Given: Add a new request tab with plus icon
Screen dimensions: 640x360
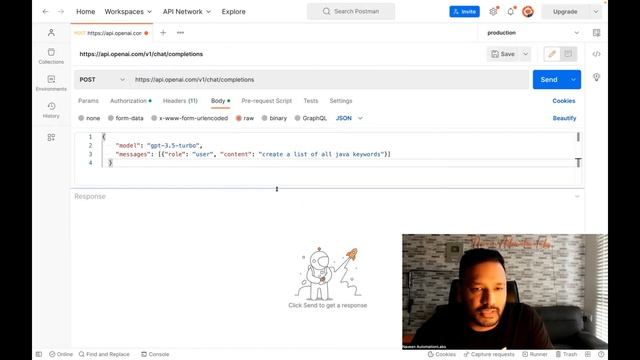Looking at the screenshot, I should (x=163, y=33).
